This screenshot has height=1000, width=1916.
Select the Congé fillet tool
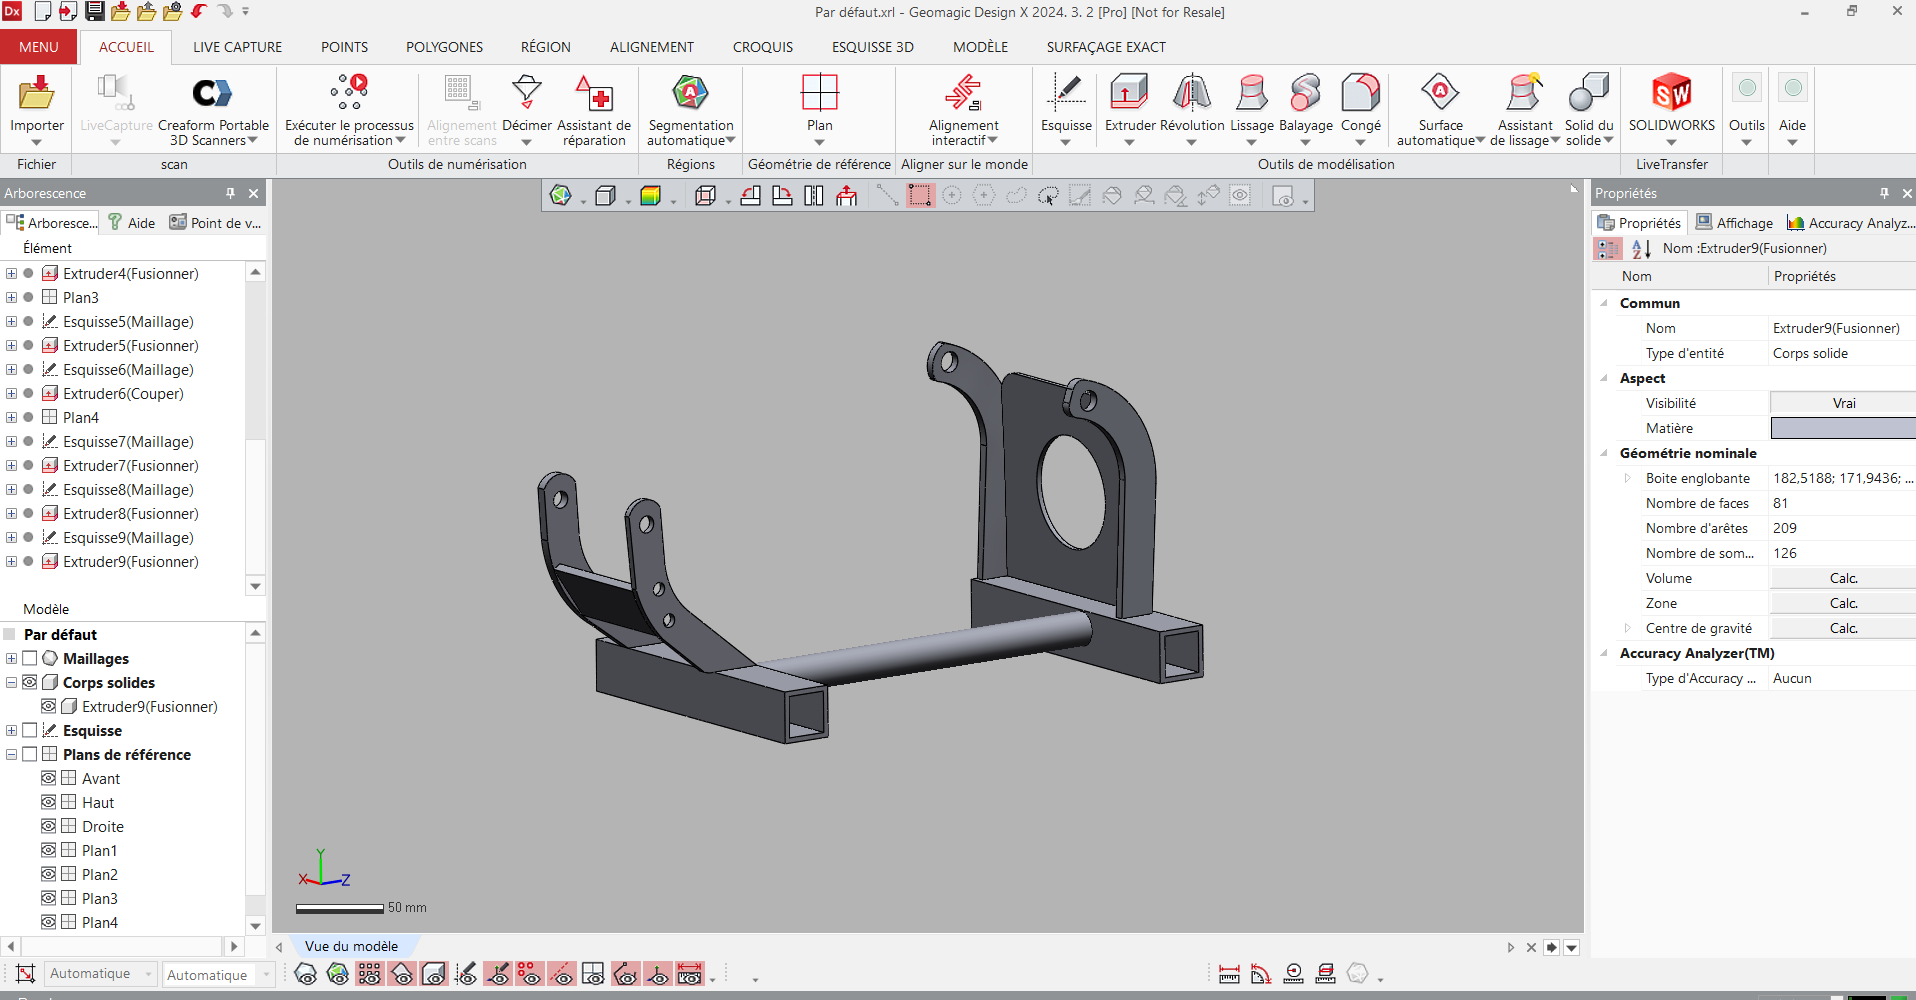coord(1360,93)
